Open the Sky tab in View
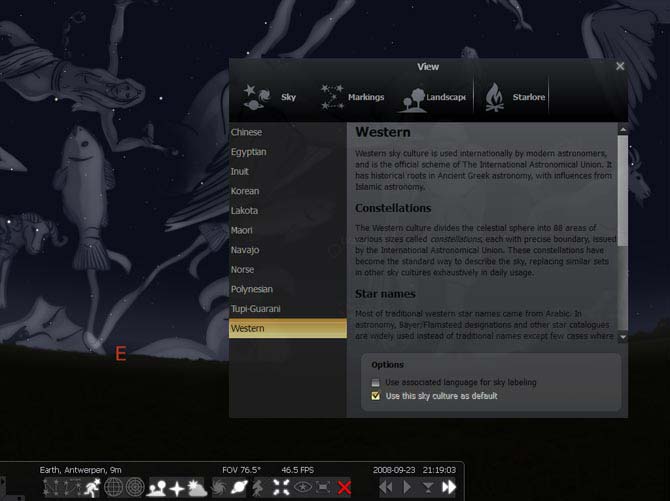The height and width of the screenshot is (501, 670). point(271,97)
